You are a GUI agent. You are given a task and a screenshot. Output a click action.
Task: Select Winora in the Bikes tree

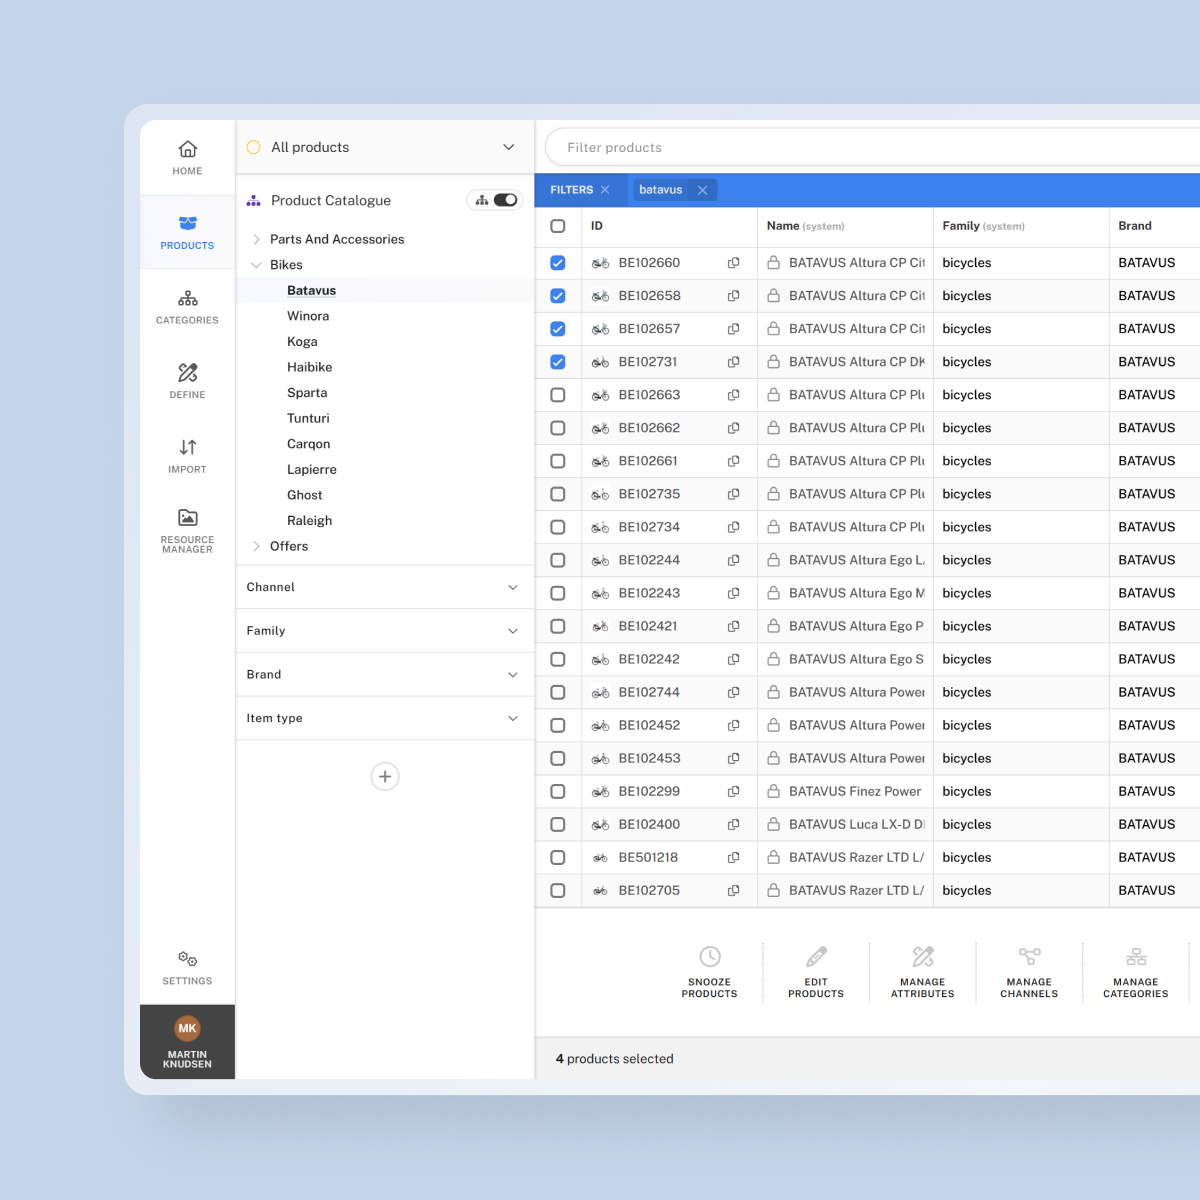click(x=308, y=316)
